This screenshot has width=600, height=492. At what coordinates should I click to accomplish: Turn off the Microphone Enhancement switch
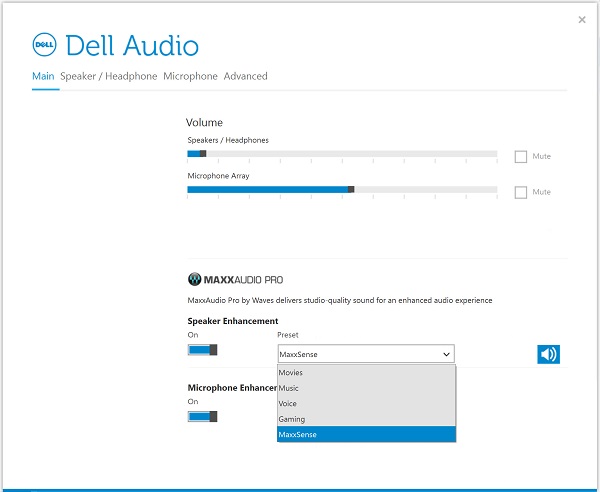pos(202,416)
